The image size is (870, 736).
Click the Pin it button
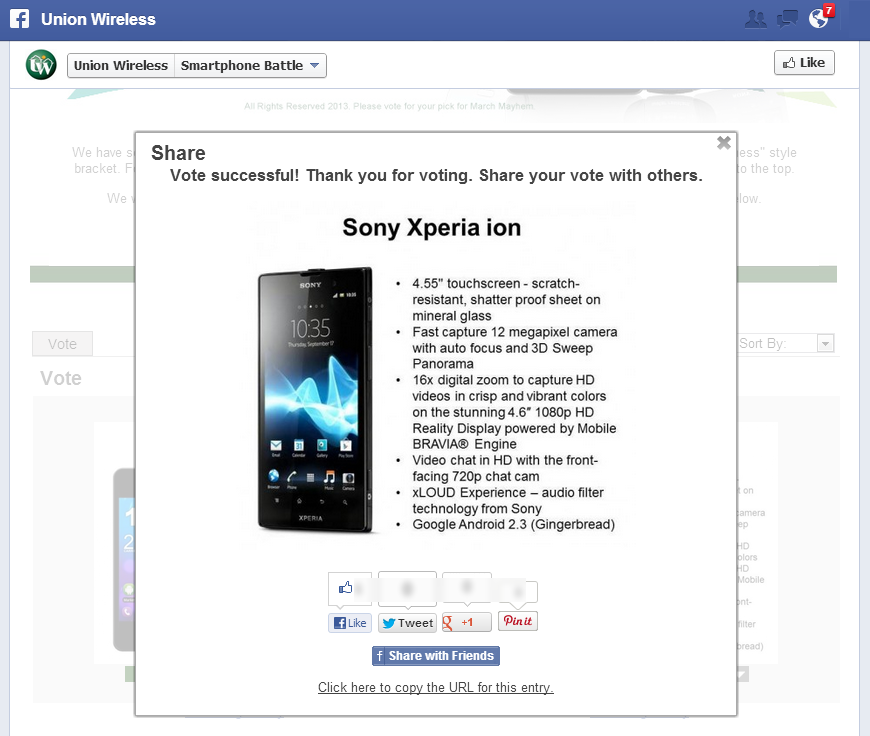(518, 621)
